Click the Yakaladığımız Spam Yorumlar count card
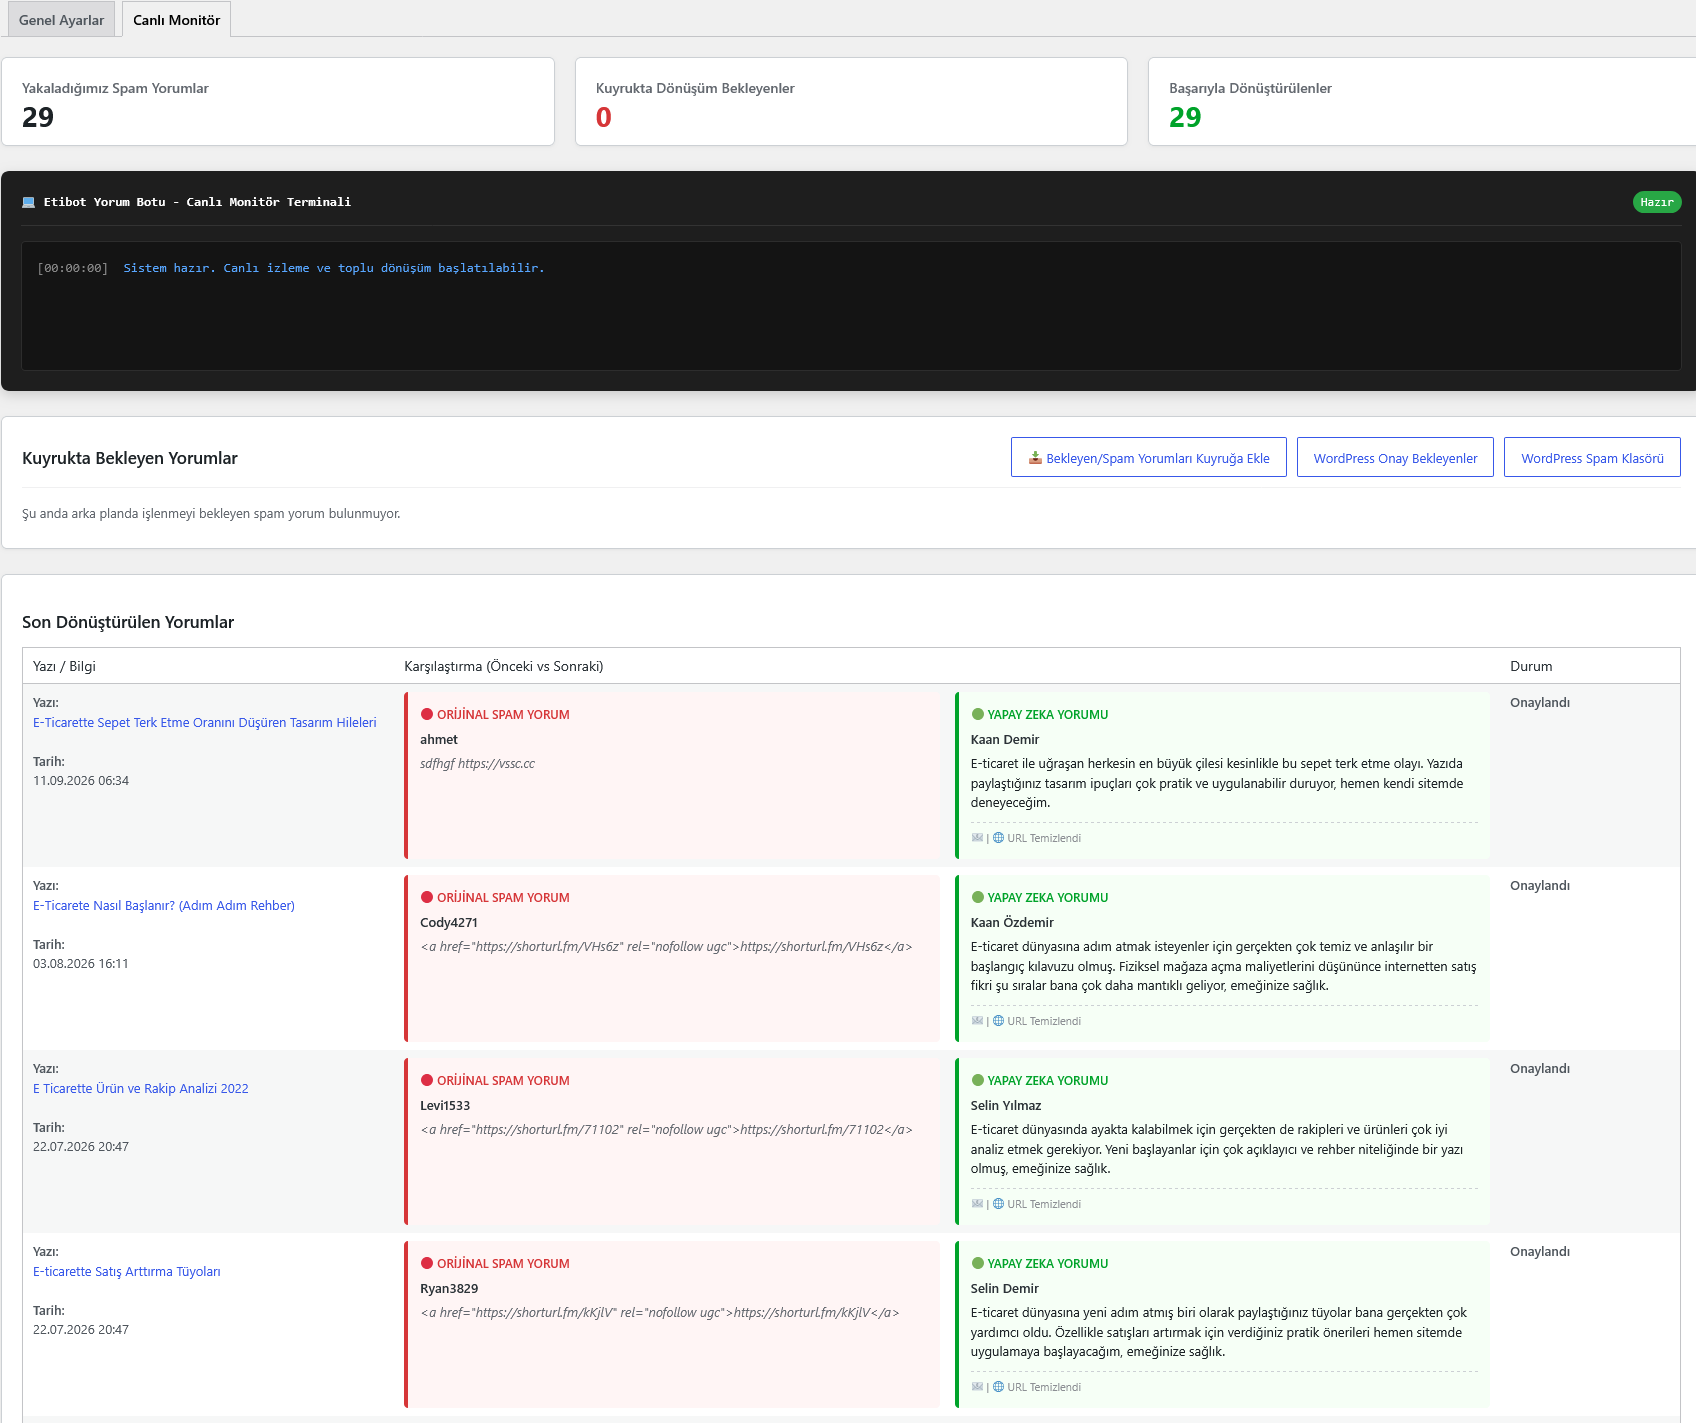Viewport: 1696px width, 1423px height. (278, 101)
